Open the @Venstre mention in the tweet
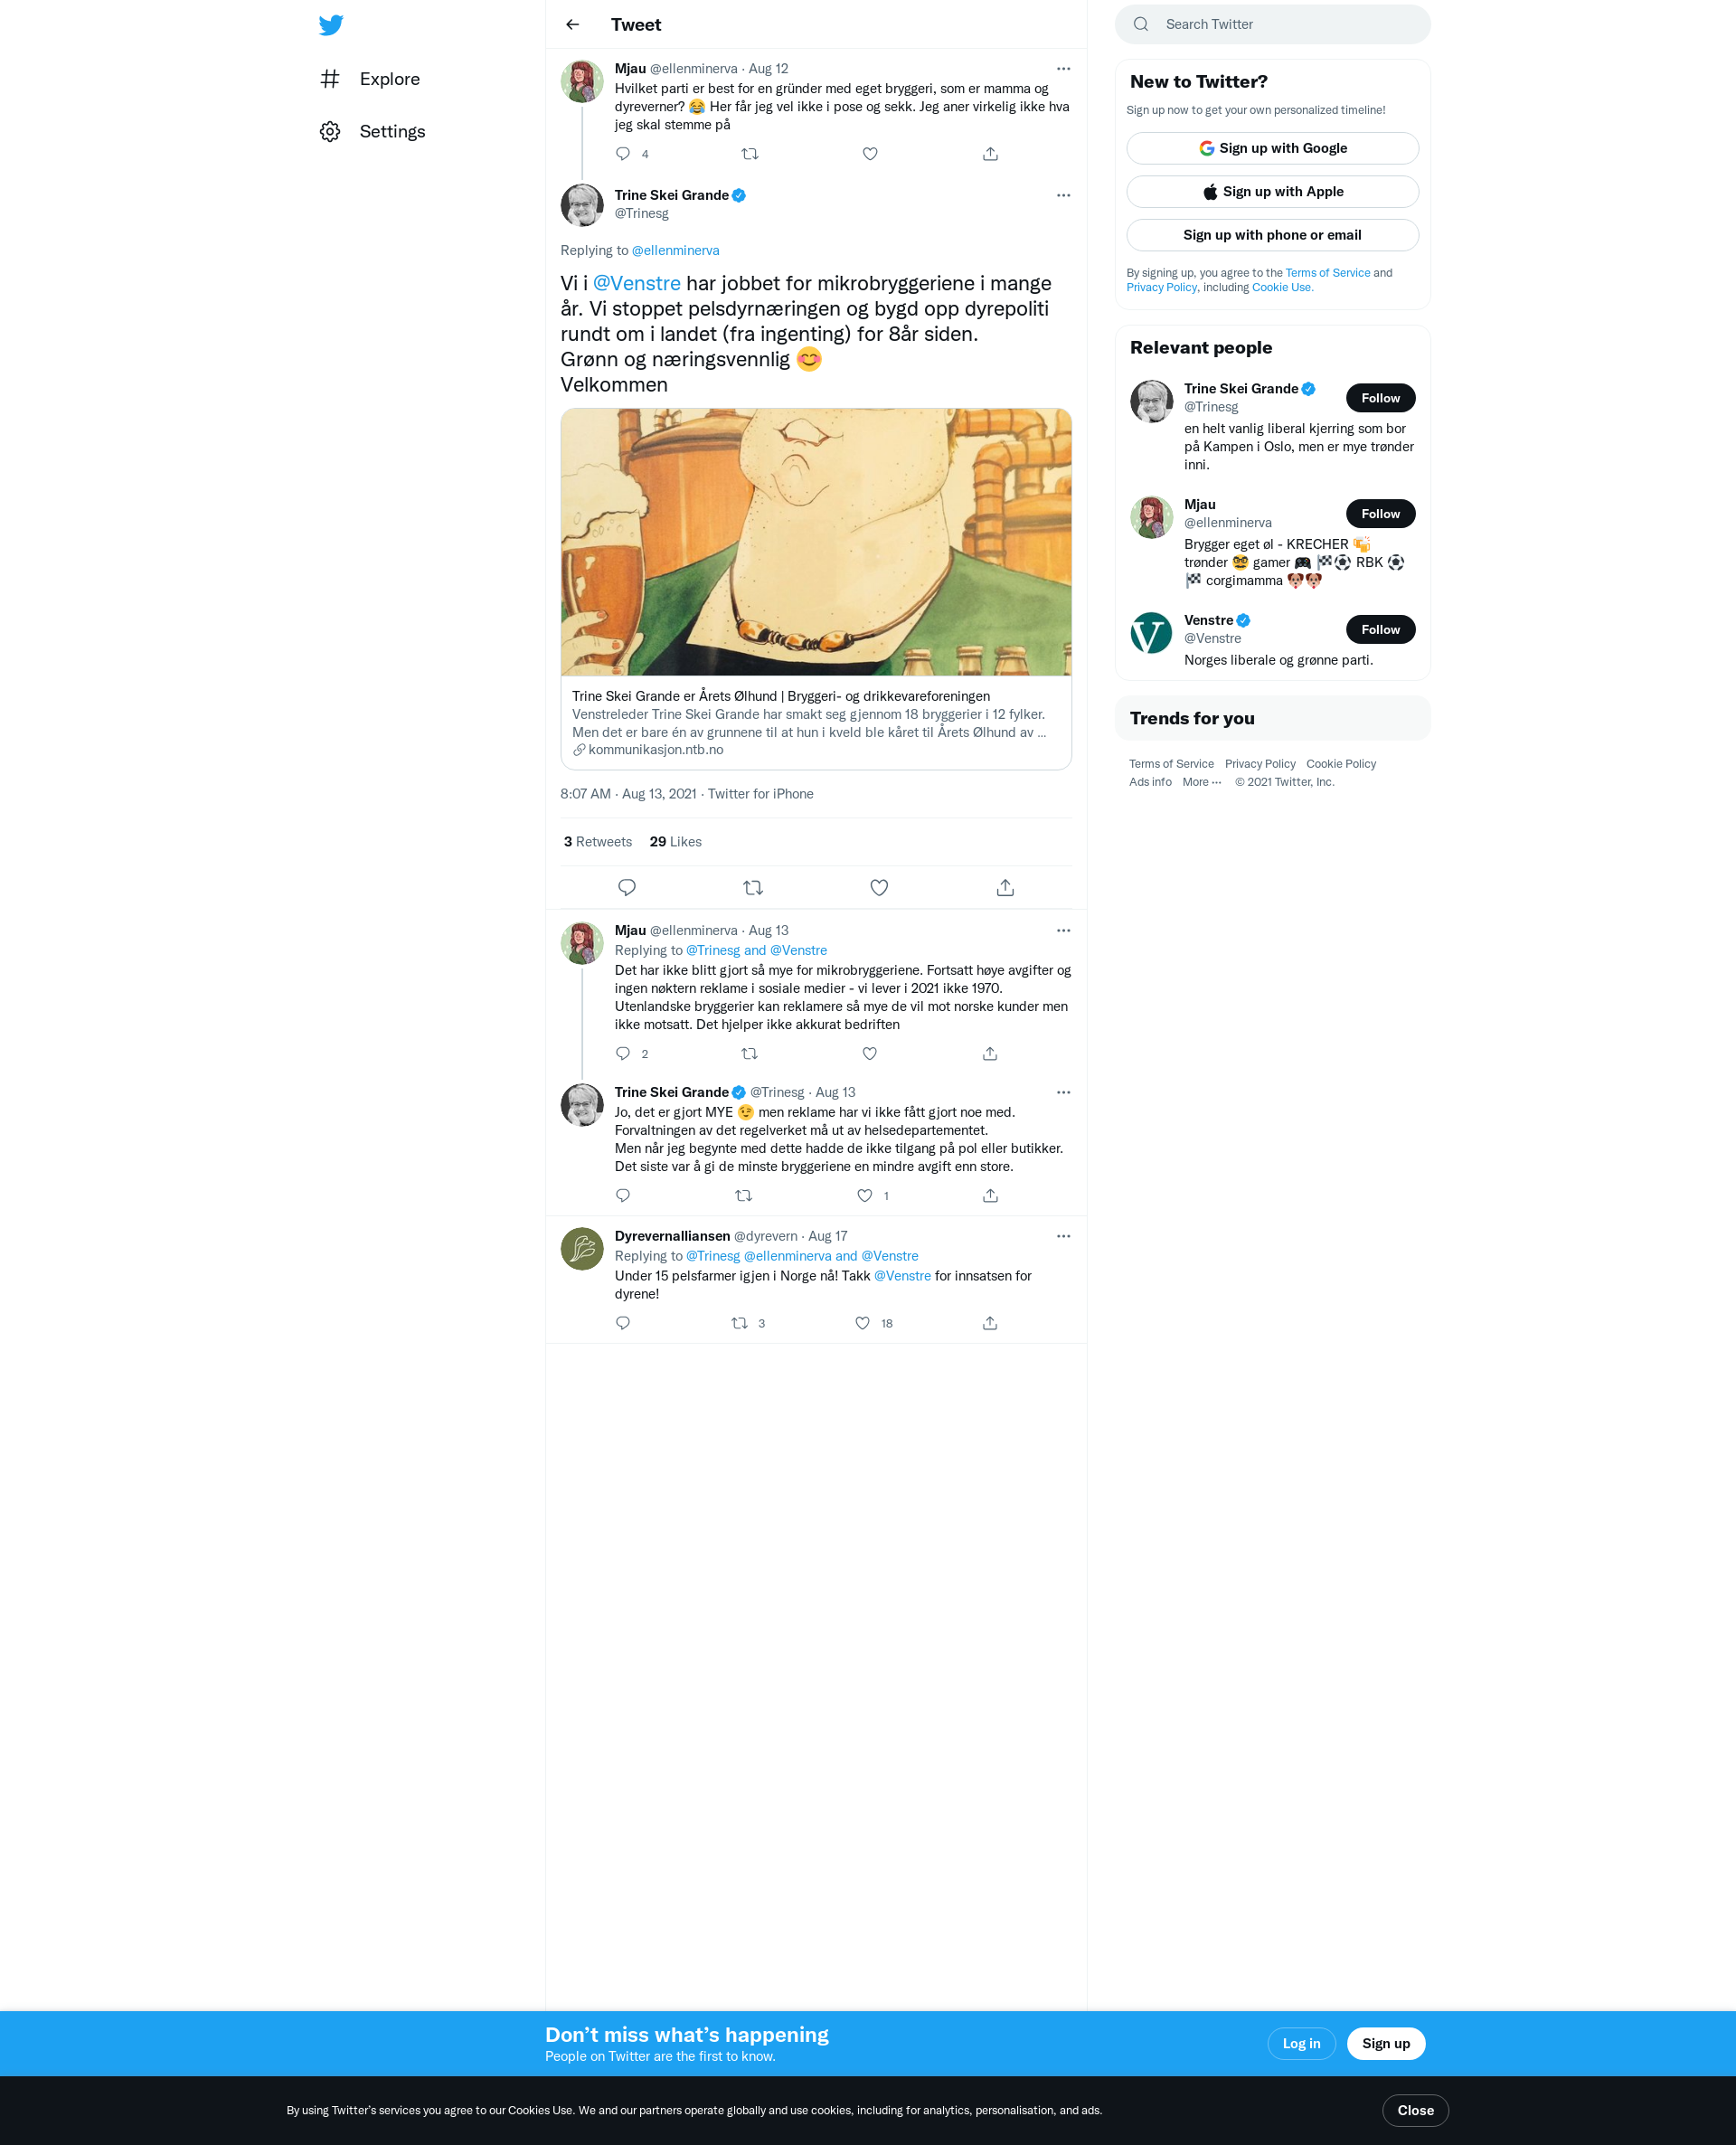This screenshot has height=2145, width=1736. pos(636,284)
